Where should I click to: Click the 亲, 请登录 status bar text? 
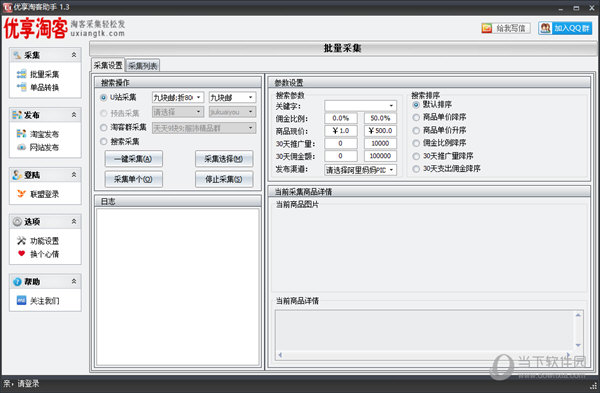[21, 383]
